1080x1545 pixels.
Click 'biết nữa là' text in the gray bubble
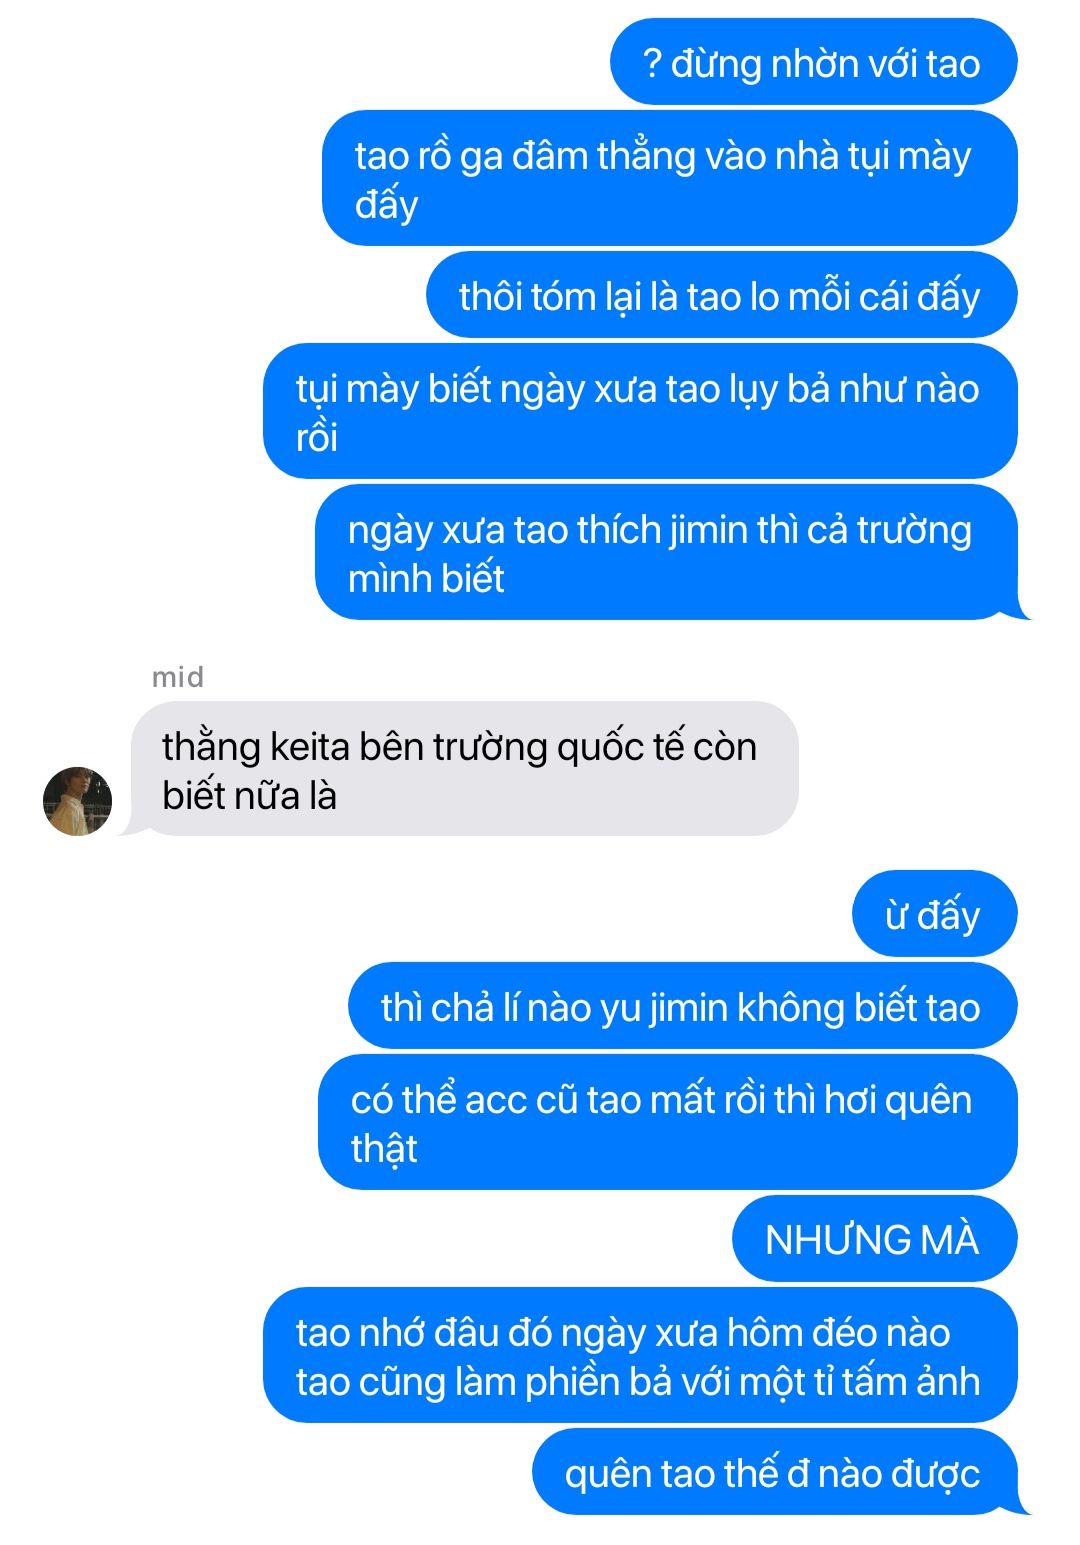pyautogui.click(x=249, y=796)
